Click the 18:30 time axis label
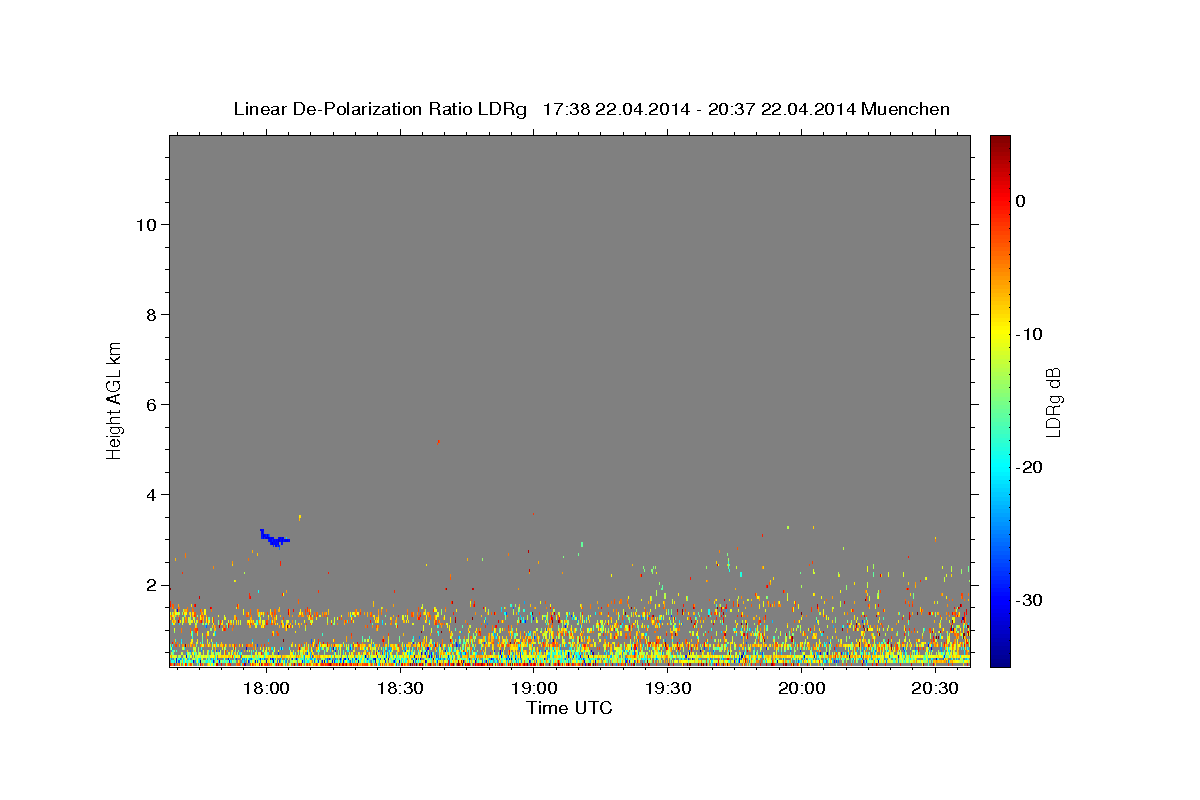The width and height of the screenshot is (1200, 800). 401,688
